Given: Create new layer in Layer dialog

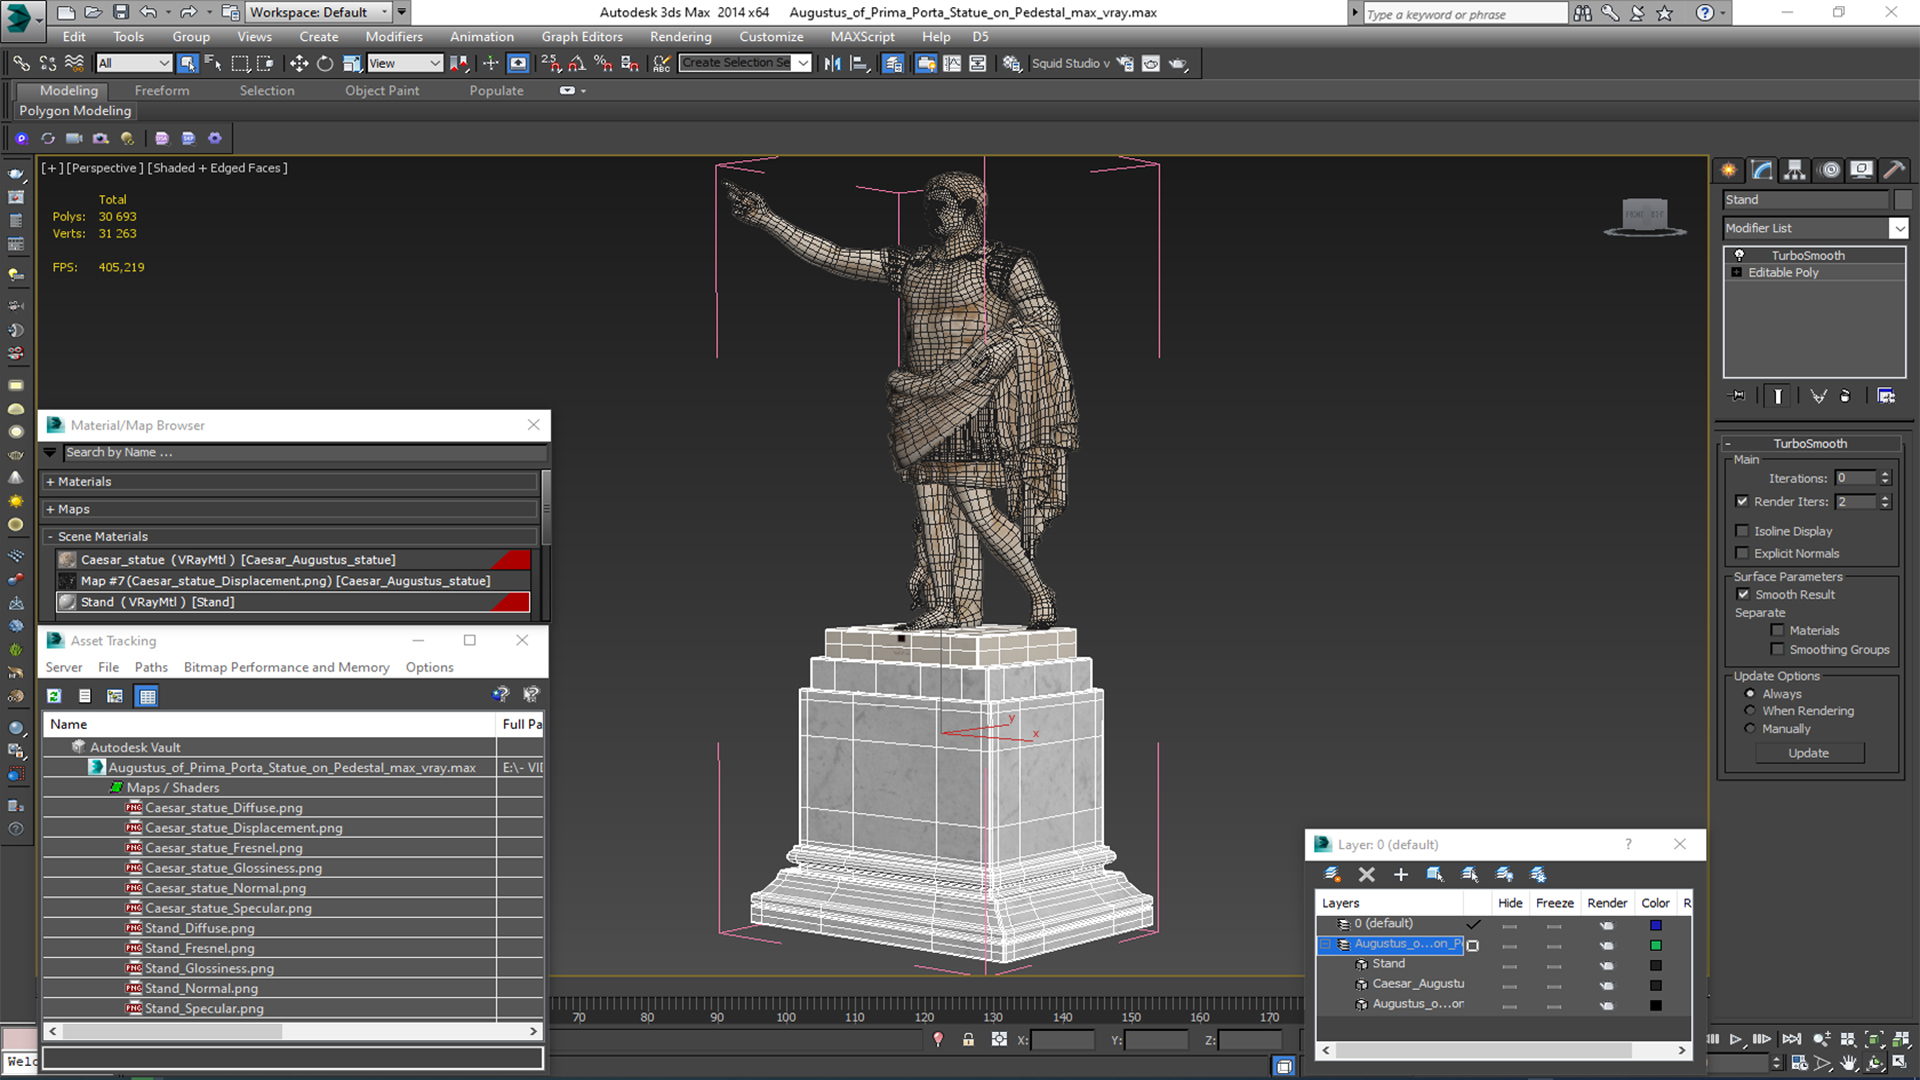Looking at the screenshot, I should [x=1332, y=874].
